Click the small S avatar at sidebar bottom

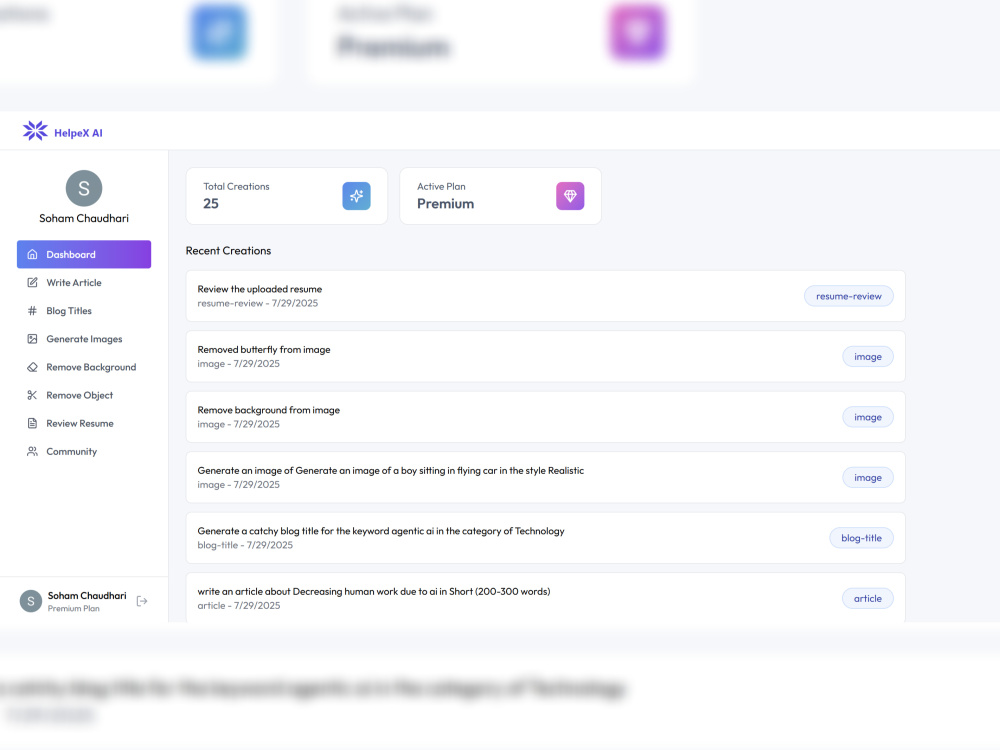31,601
